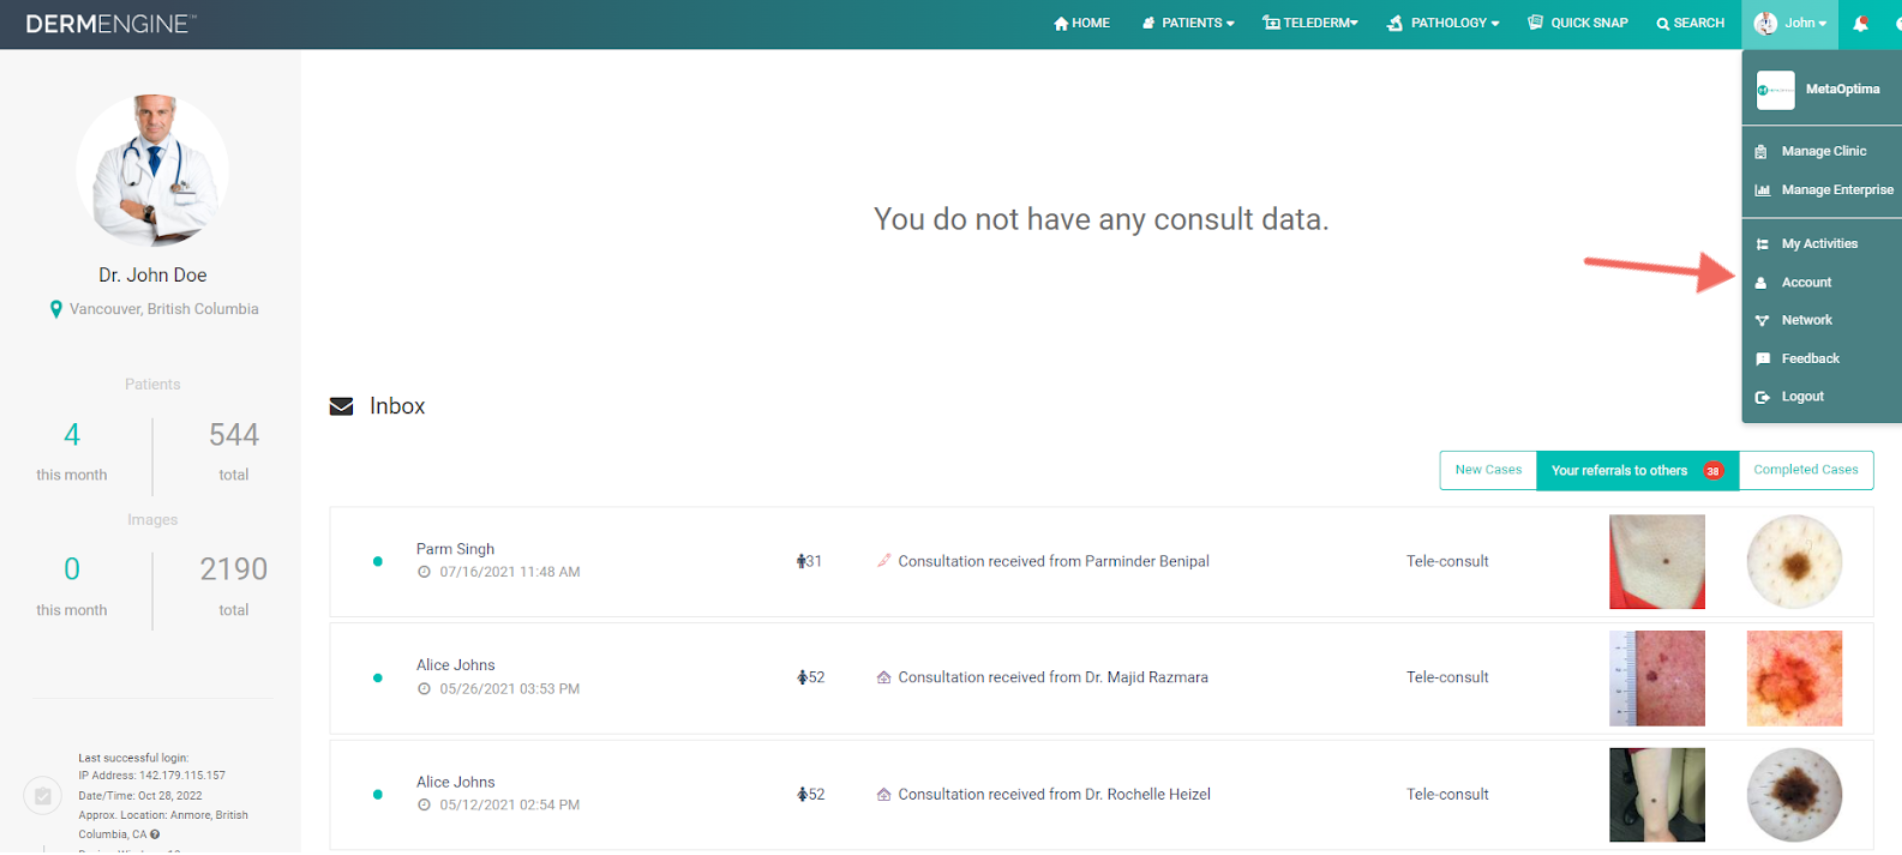Viewport: 1902px width, 855px height.
Task: Click the help icon after Columbia, CA
Action: [x=155, y=834]
